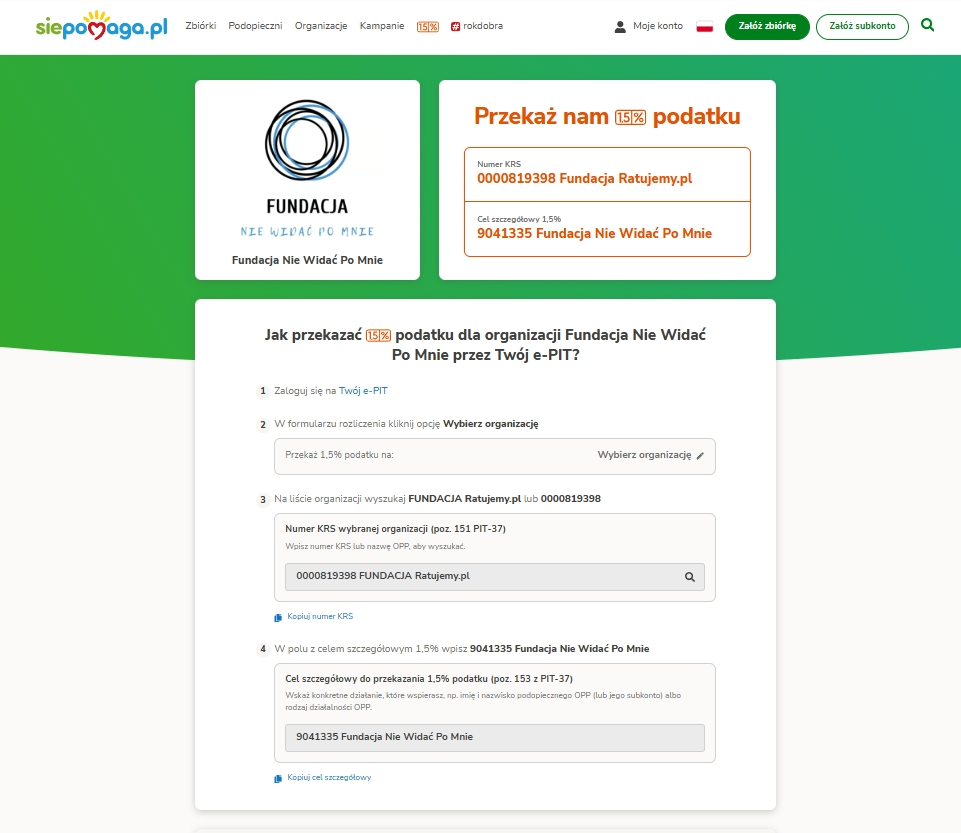Click the siepomaga.pl logo
961x833 pixels.
tap(100, 26)
